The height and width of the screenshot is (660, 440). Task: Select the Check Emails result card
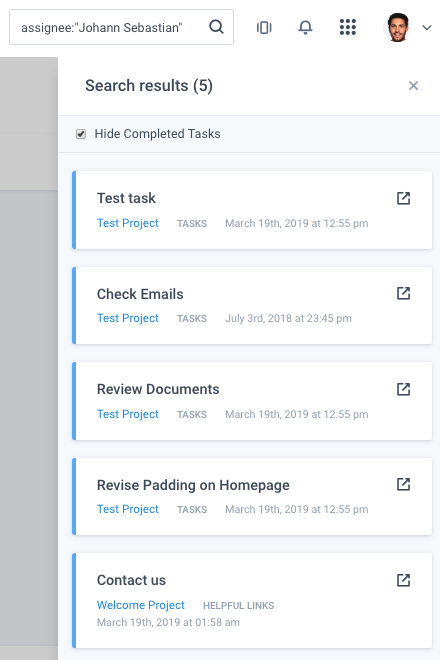252,306
